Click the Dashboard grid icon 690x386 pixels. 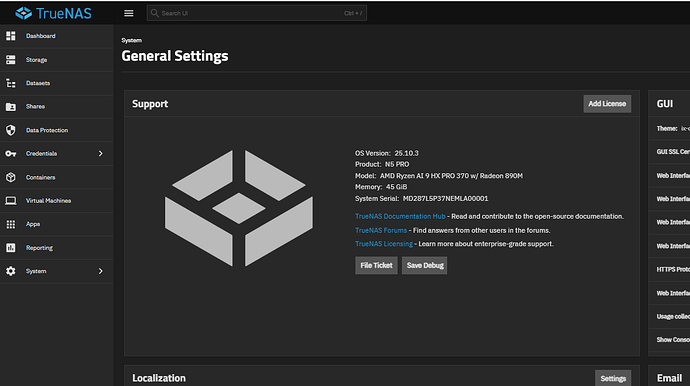click(x=11, y=36)
